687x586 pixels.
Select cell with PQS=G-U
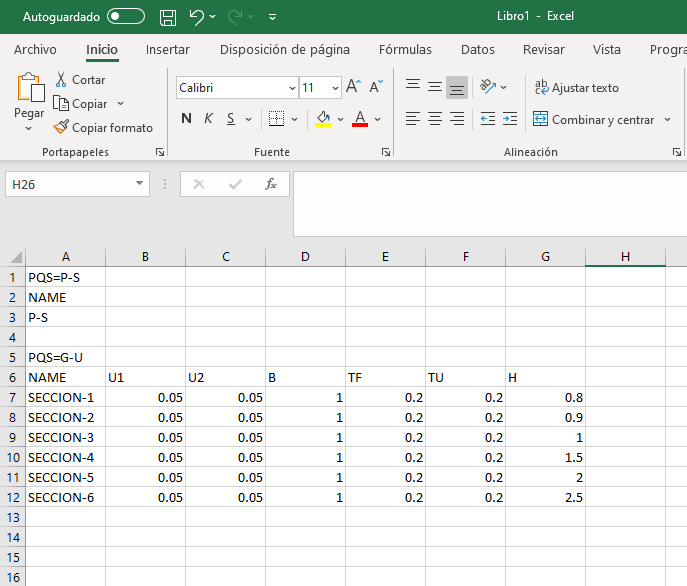pos(65,358)
